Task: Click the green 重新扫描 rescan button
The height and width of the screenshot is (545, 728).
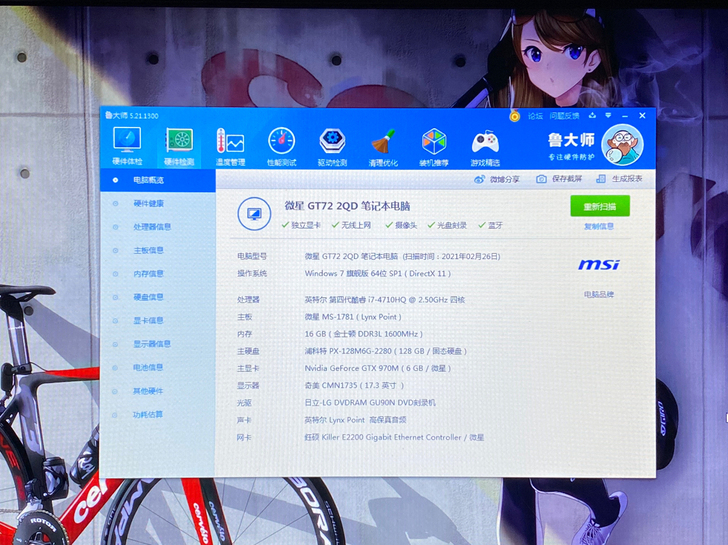Action: (600, 206)
